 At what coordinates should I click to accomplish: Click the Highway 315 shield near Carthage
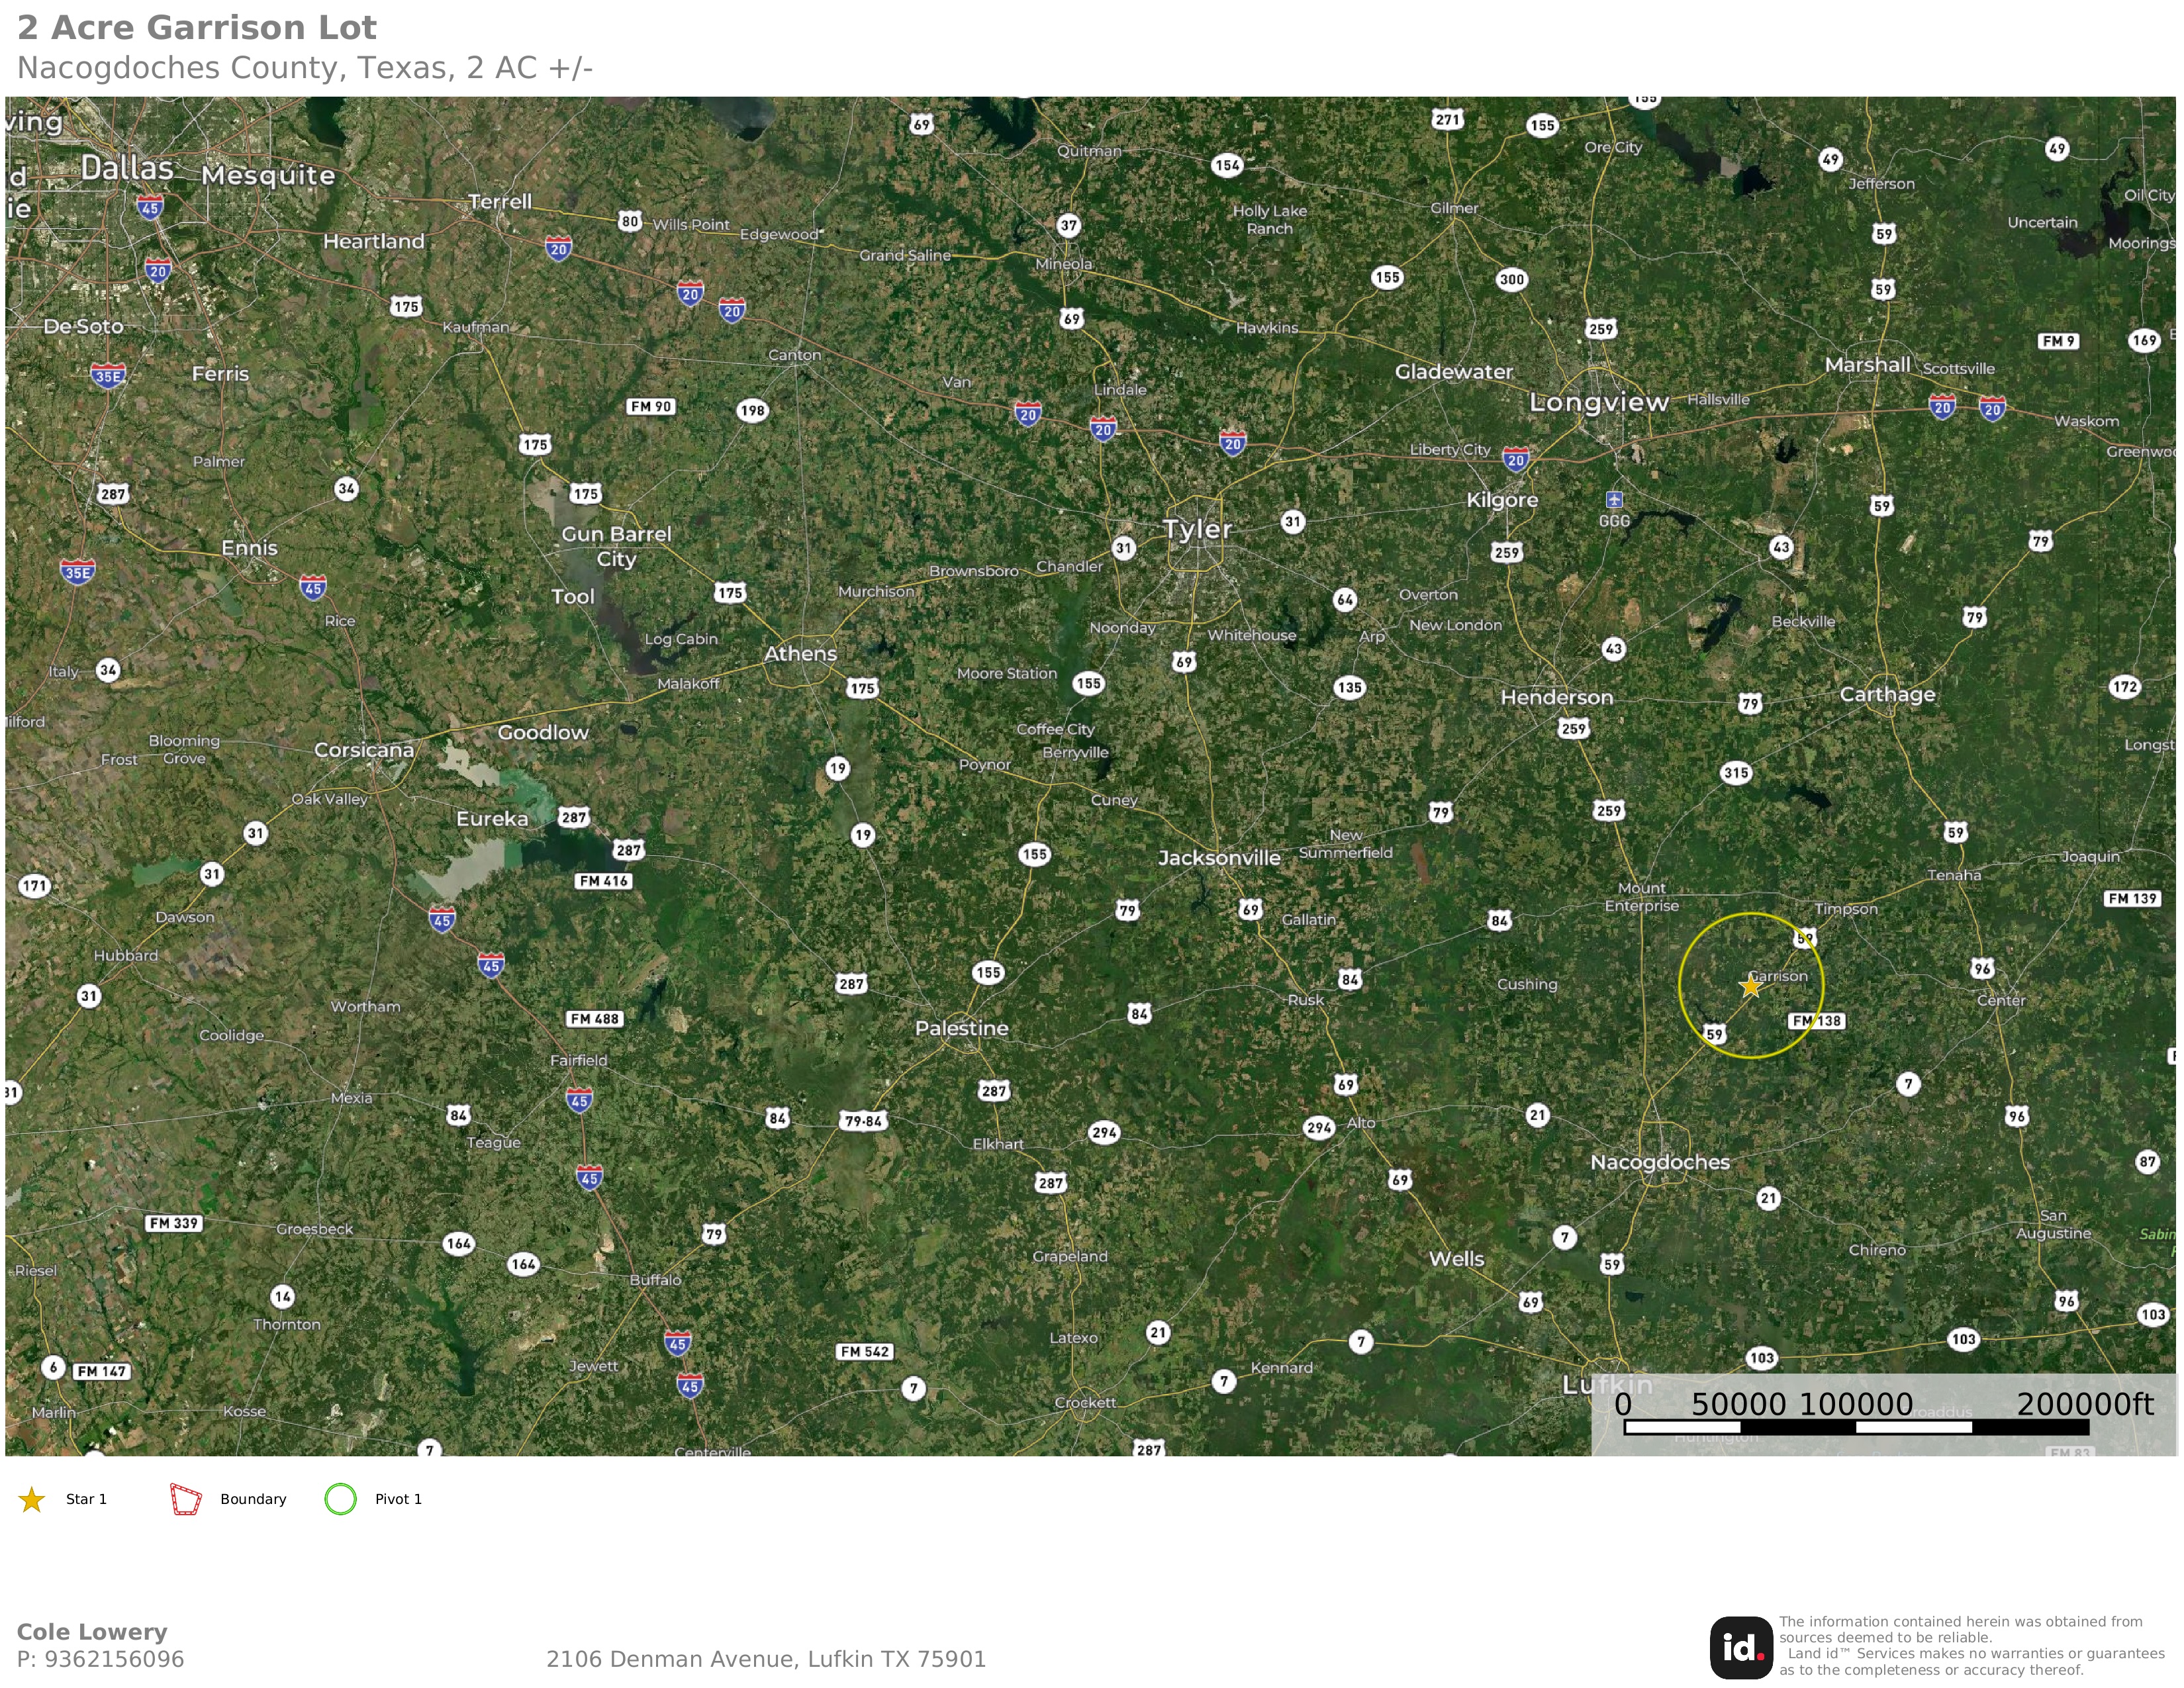click(x=1736, y=772)
